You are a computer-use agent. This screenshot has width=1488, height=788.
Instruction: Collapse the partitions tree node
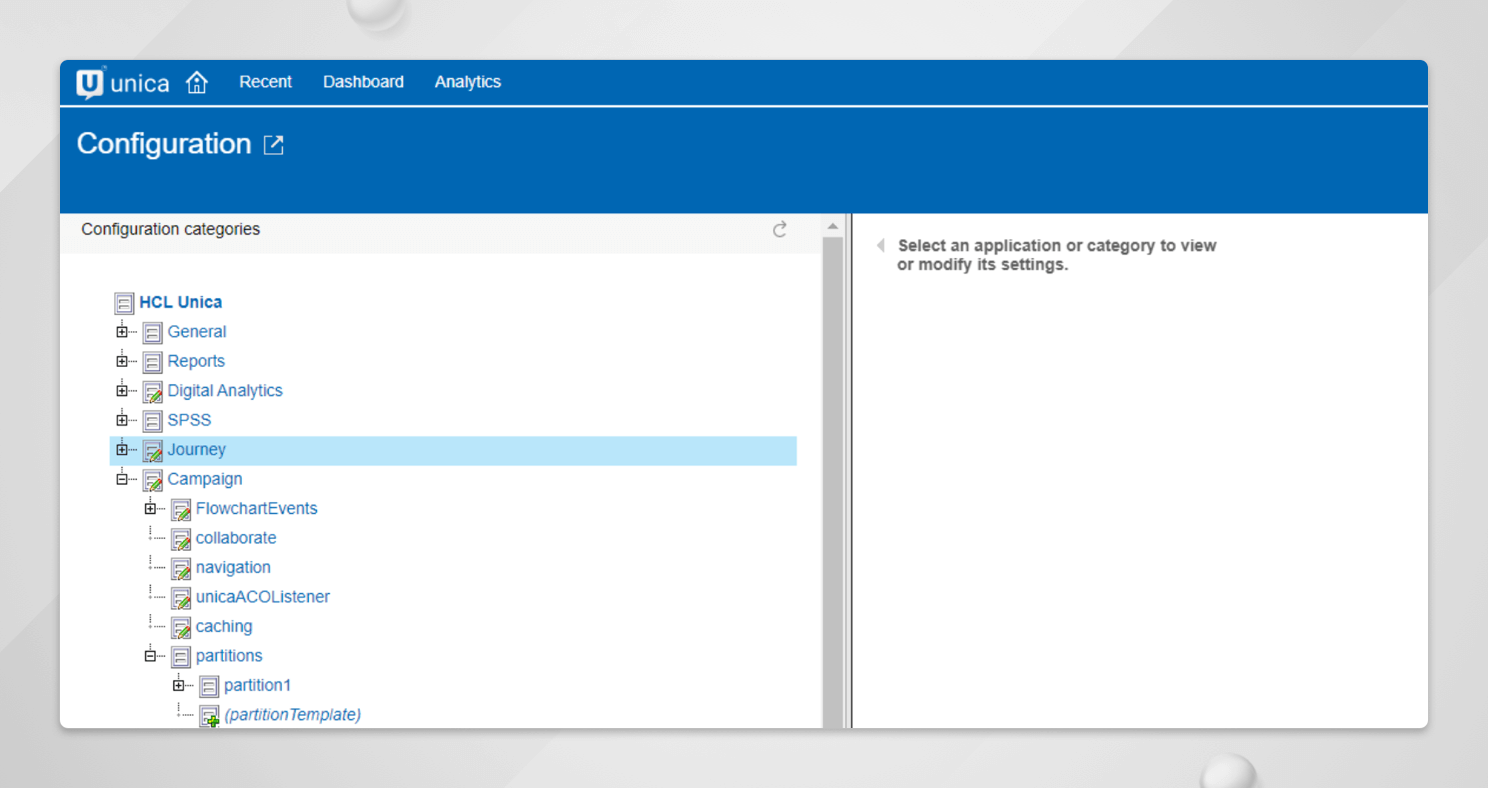point(150,656)
